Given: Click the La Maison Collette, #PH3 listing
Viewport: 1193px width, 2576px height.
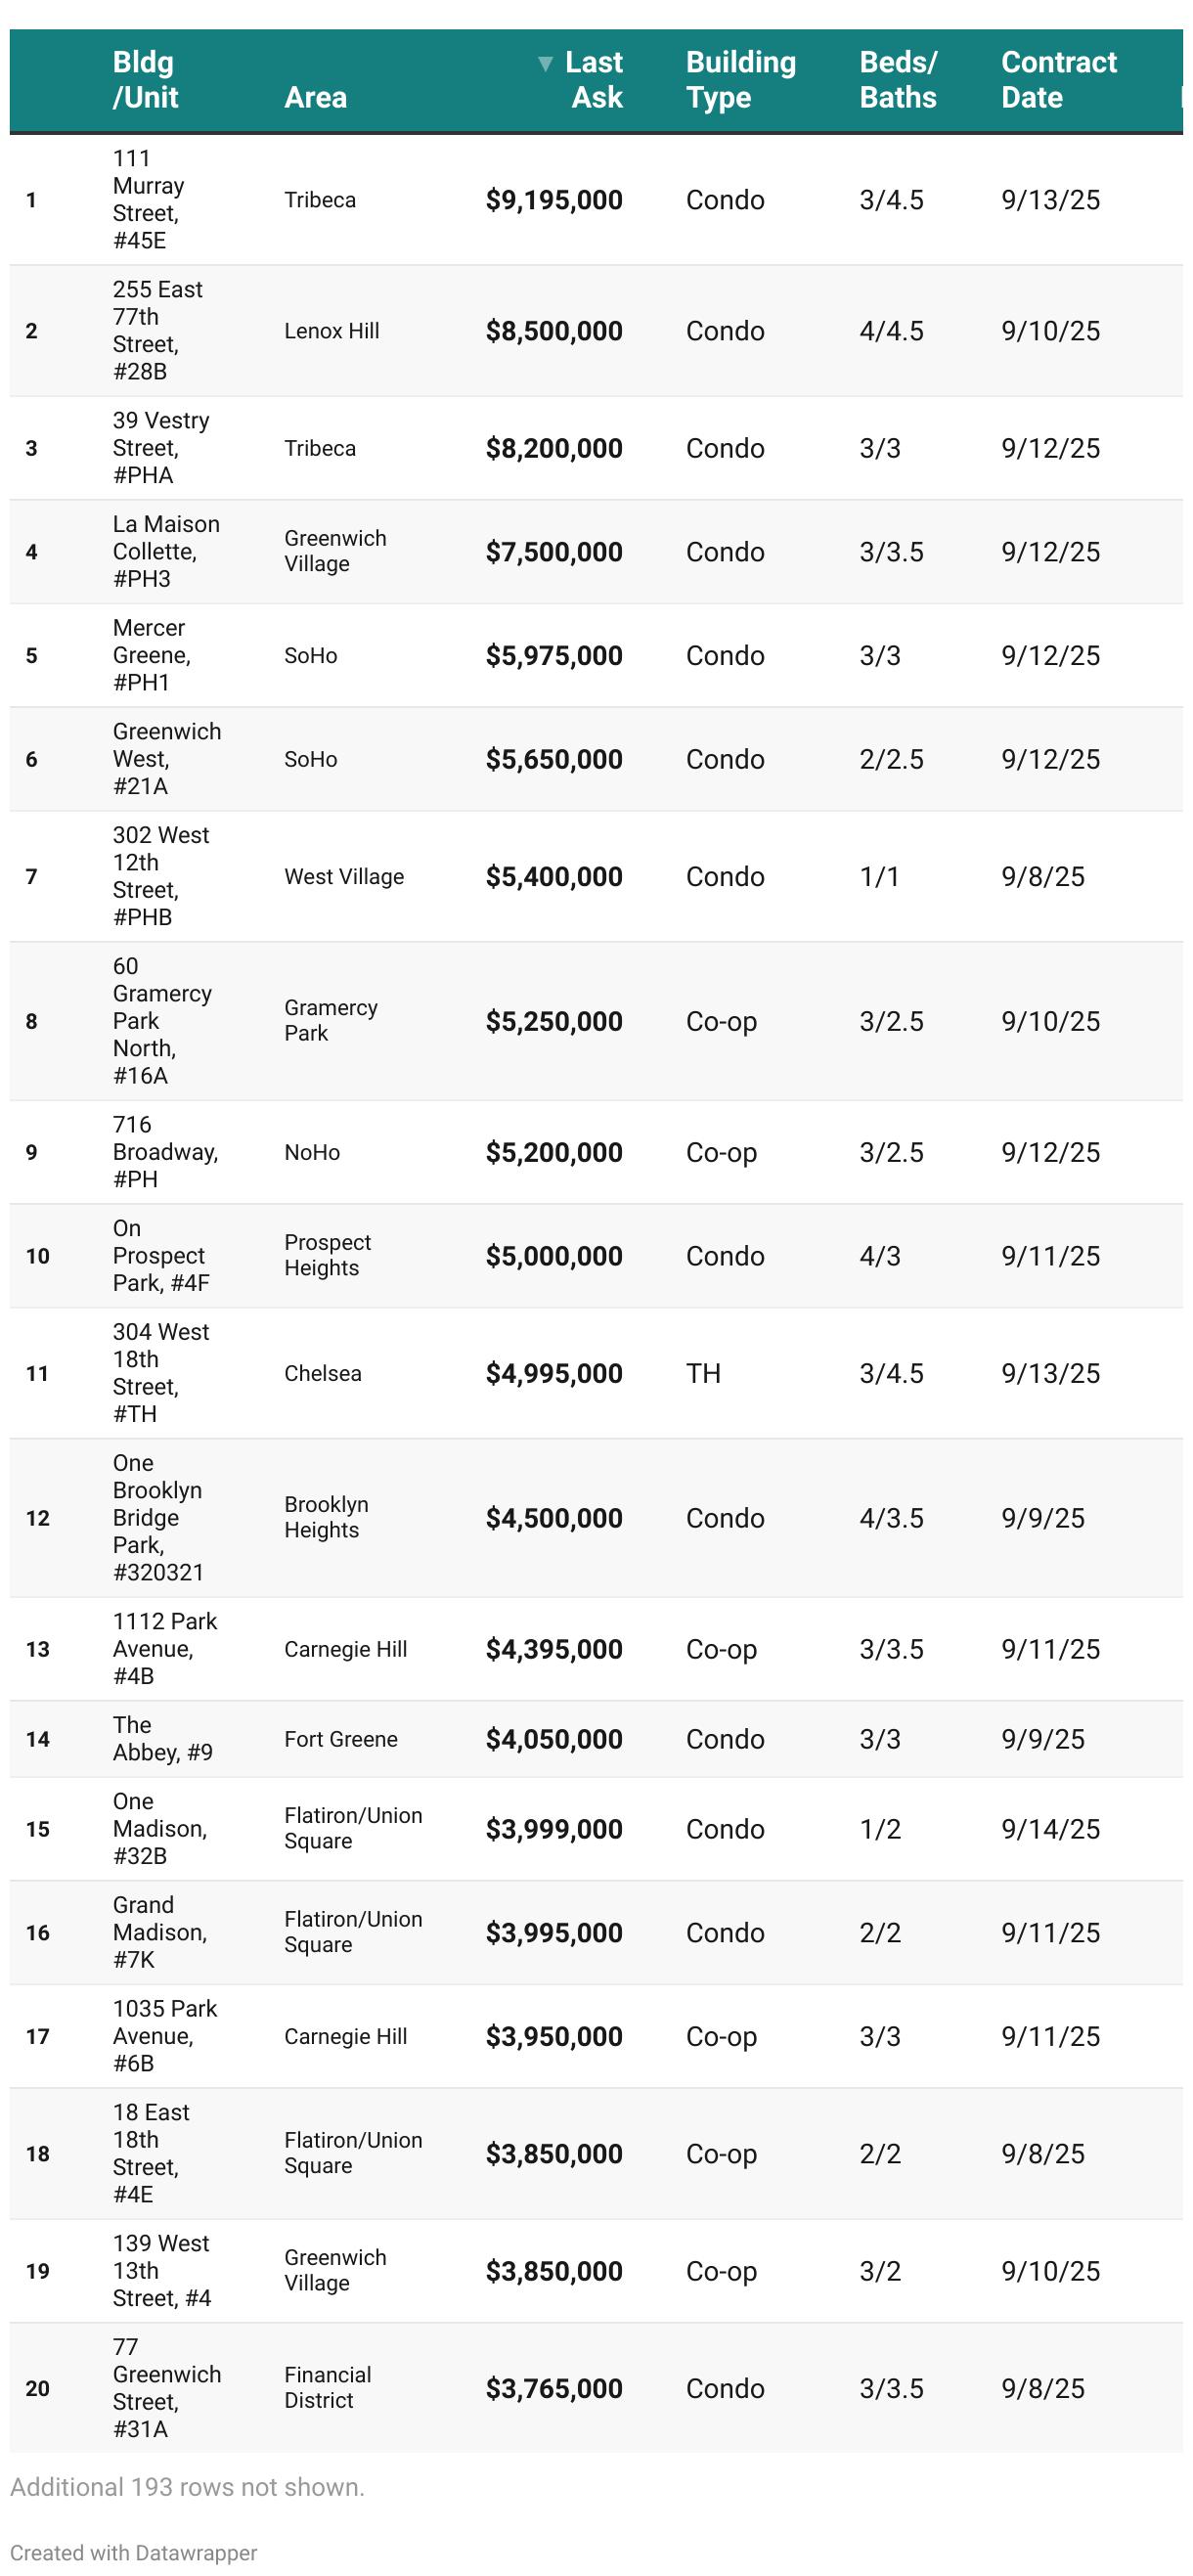Looking at the screenshot, I should coord(165,551).
